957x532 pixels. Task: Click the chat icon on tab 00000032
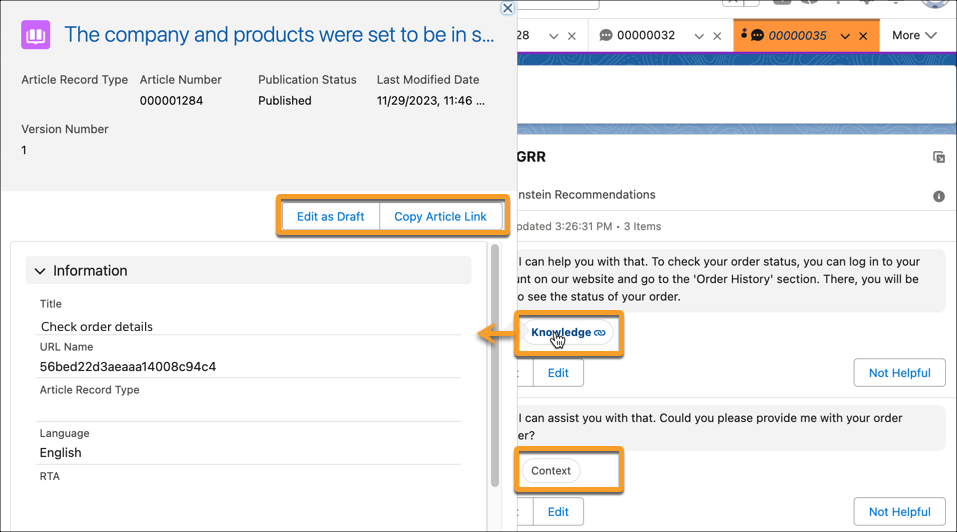point(605,35)
